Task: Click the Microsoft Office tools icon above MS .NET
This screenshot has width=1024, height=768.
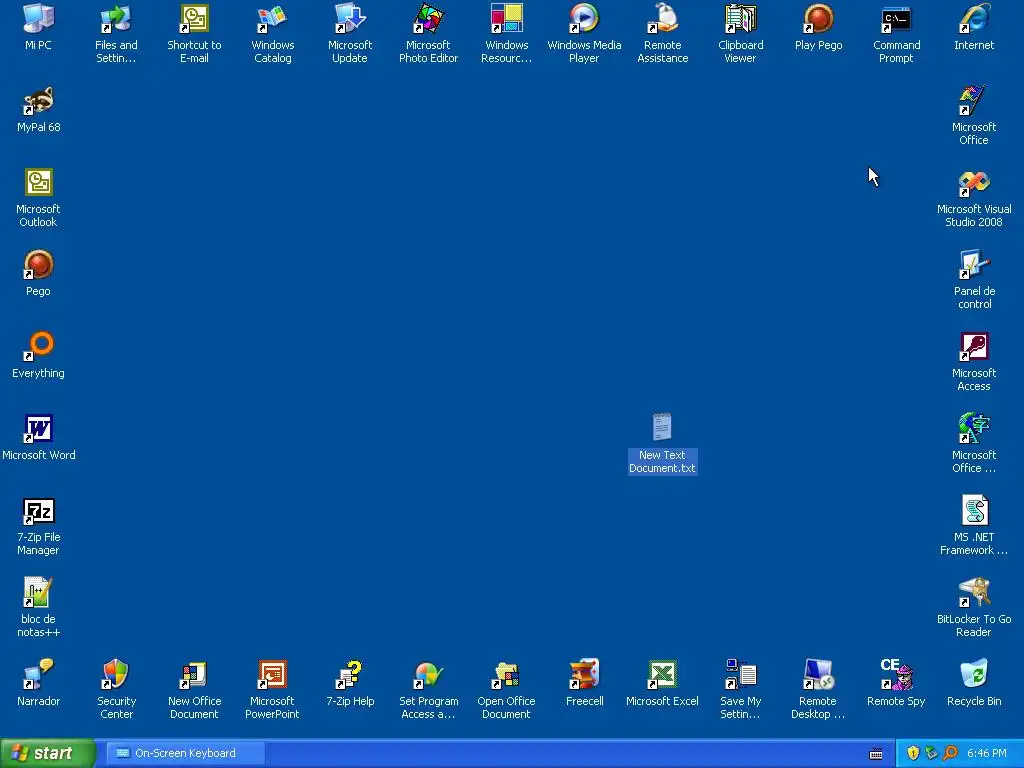Action: [974, 428]
